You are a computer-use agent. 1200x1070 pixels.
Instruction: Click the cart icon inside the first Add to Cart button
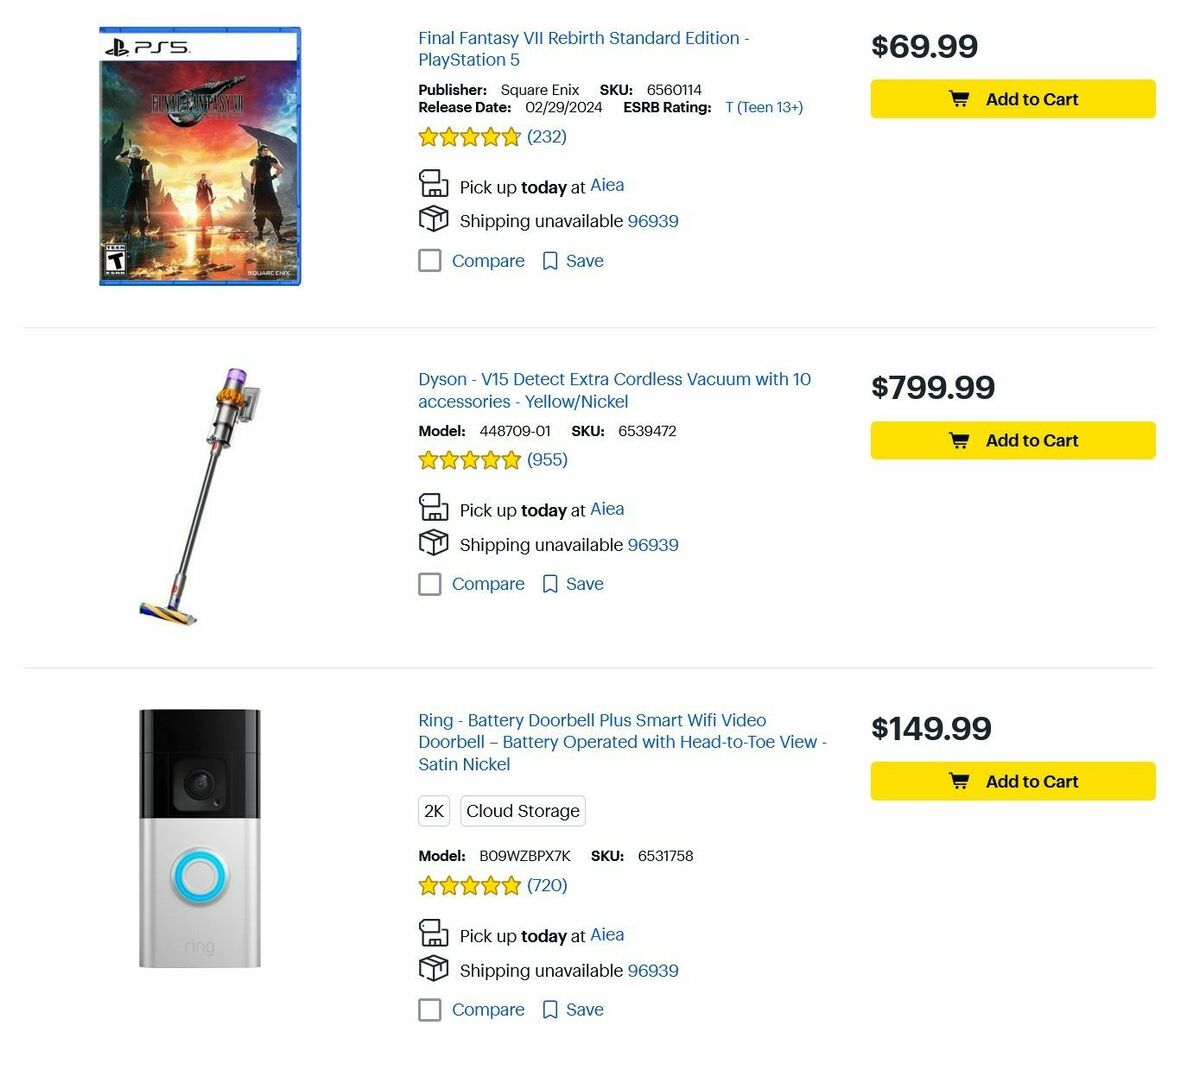(960, 99)
